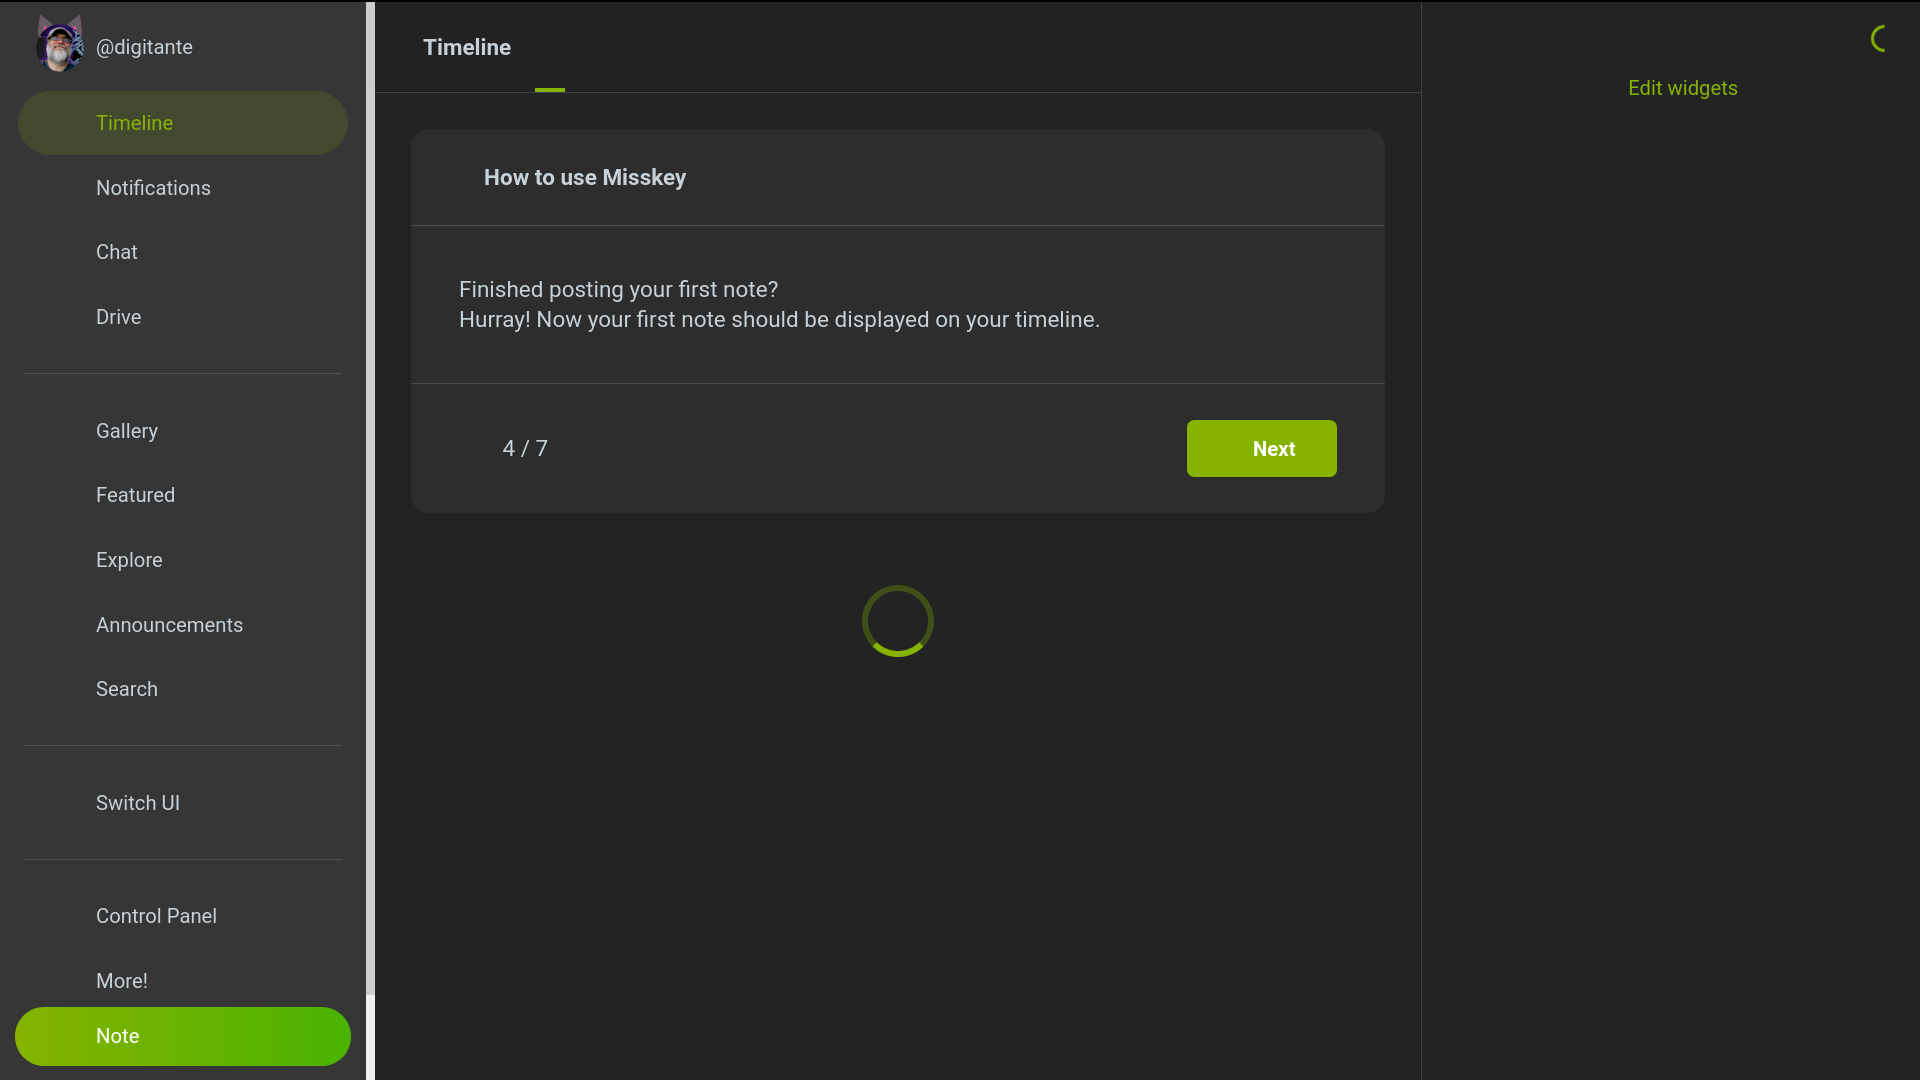Open Search in the sidebar
This screenshot has width=1920, height=1080.
coord(127,689)
